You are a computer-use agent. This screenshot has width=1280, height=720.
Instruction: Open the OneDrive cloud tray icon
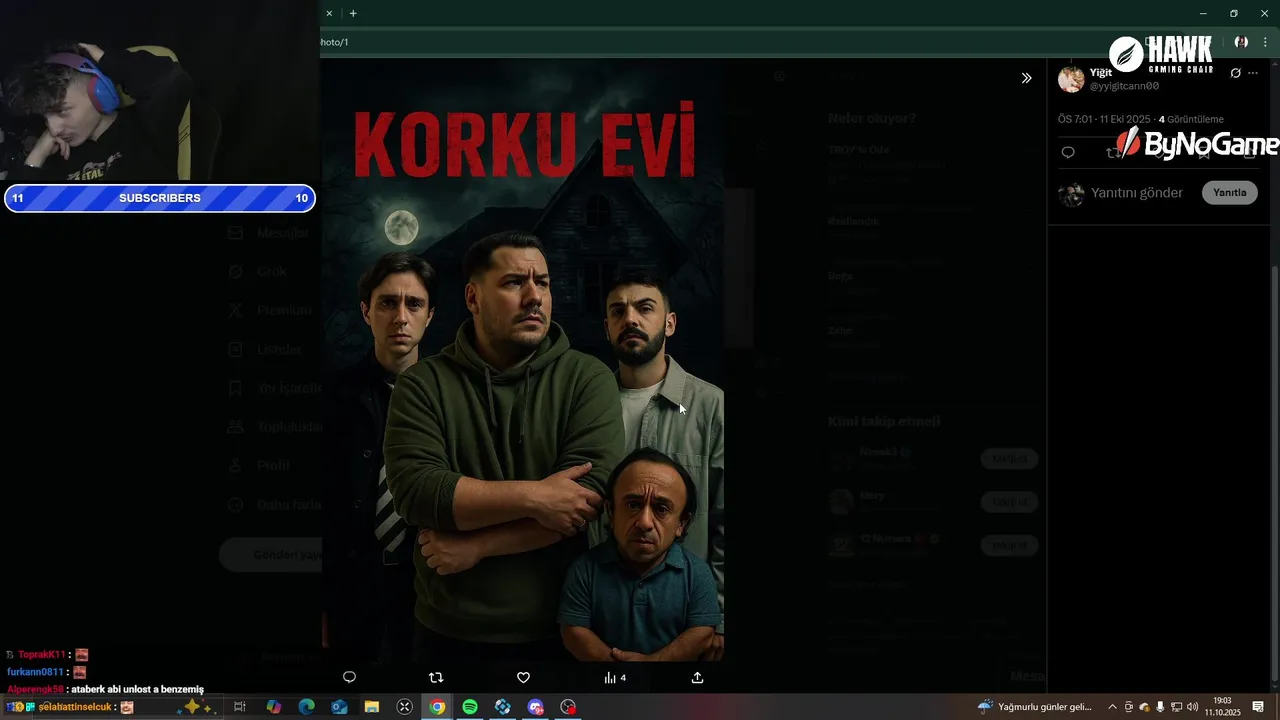(1145, 707)
